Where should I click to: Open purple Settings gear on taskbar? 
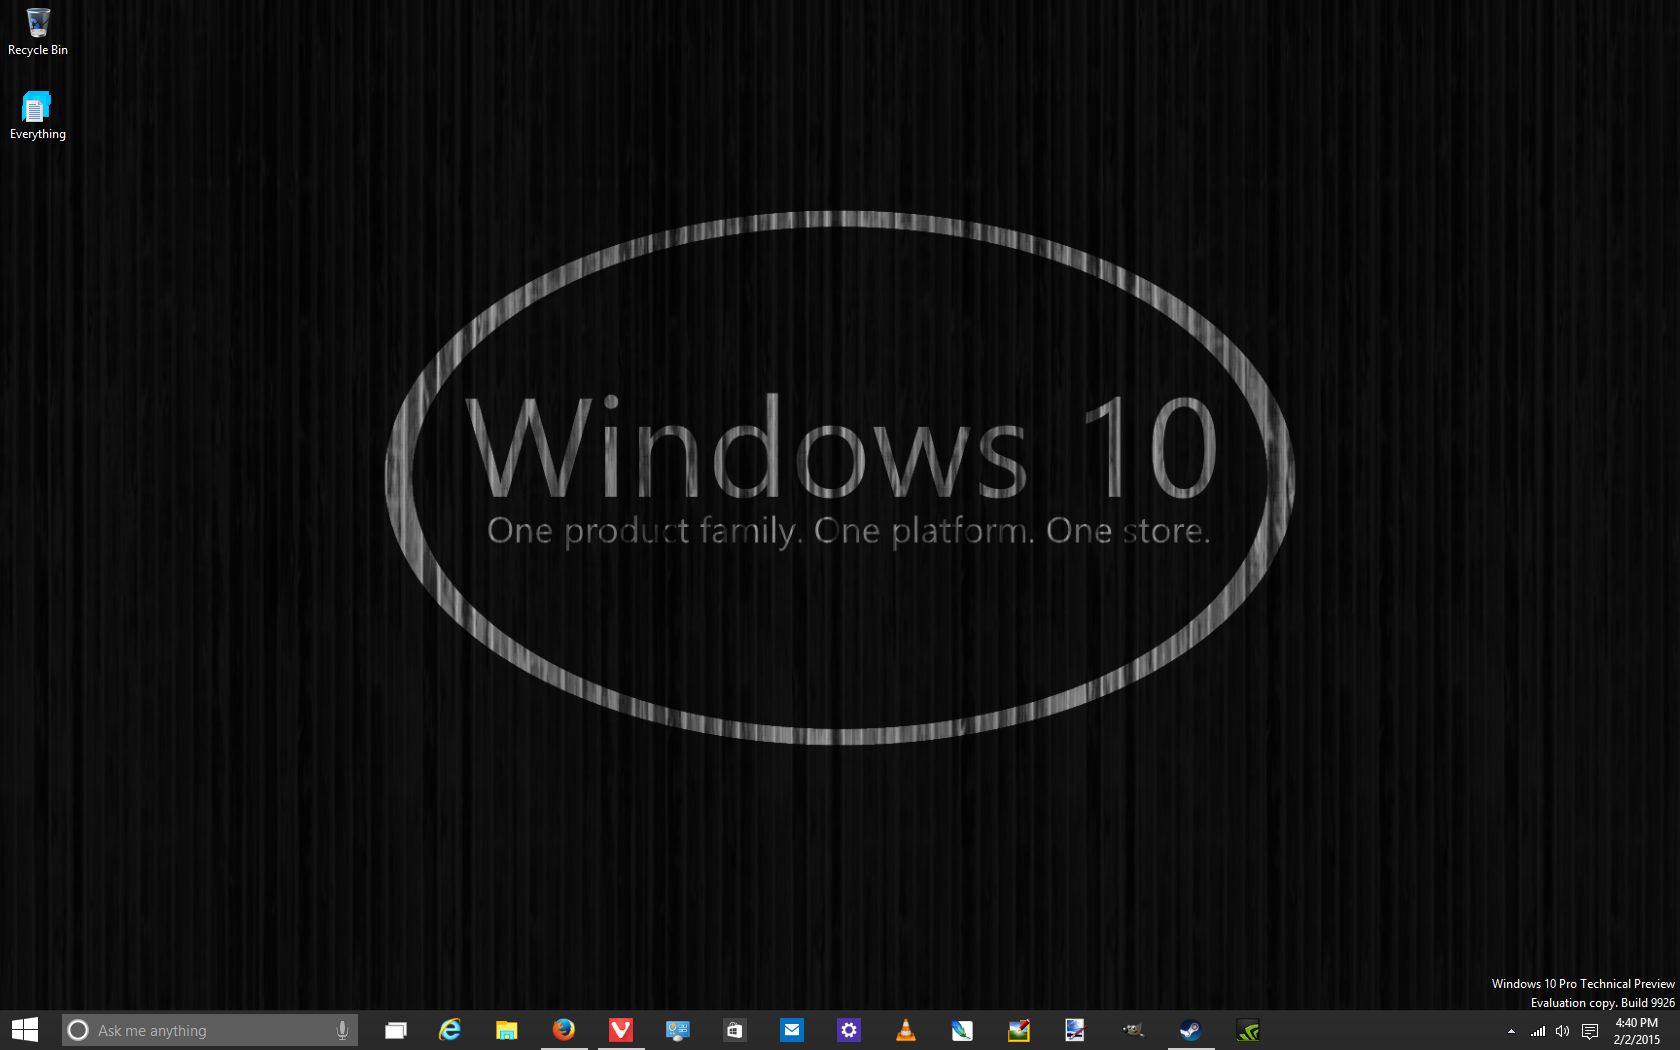849,1030
